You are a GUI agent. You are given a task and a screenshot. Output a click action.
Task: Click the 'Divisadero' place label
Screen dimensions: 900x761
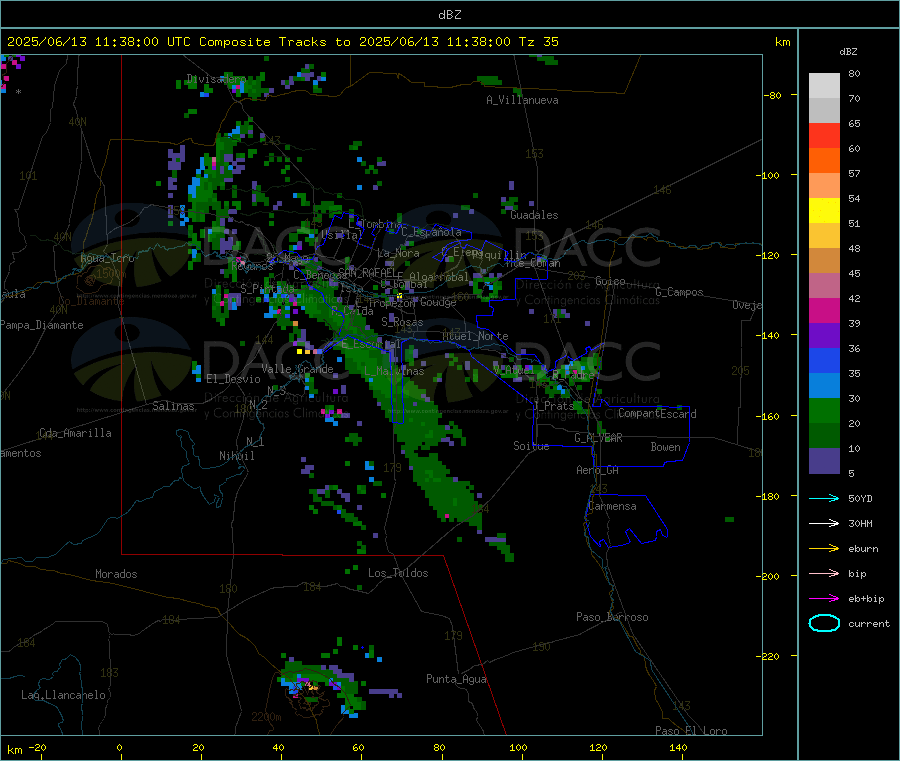(216, 79)
